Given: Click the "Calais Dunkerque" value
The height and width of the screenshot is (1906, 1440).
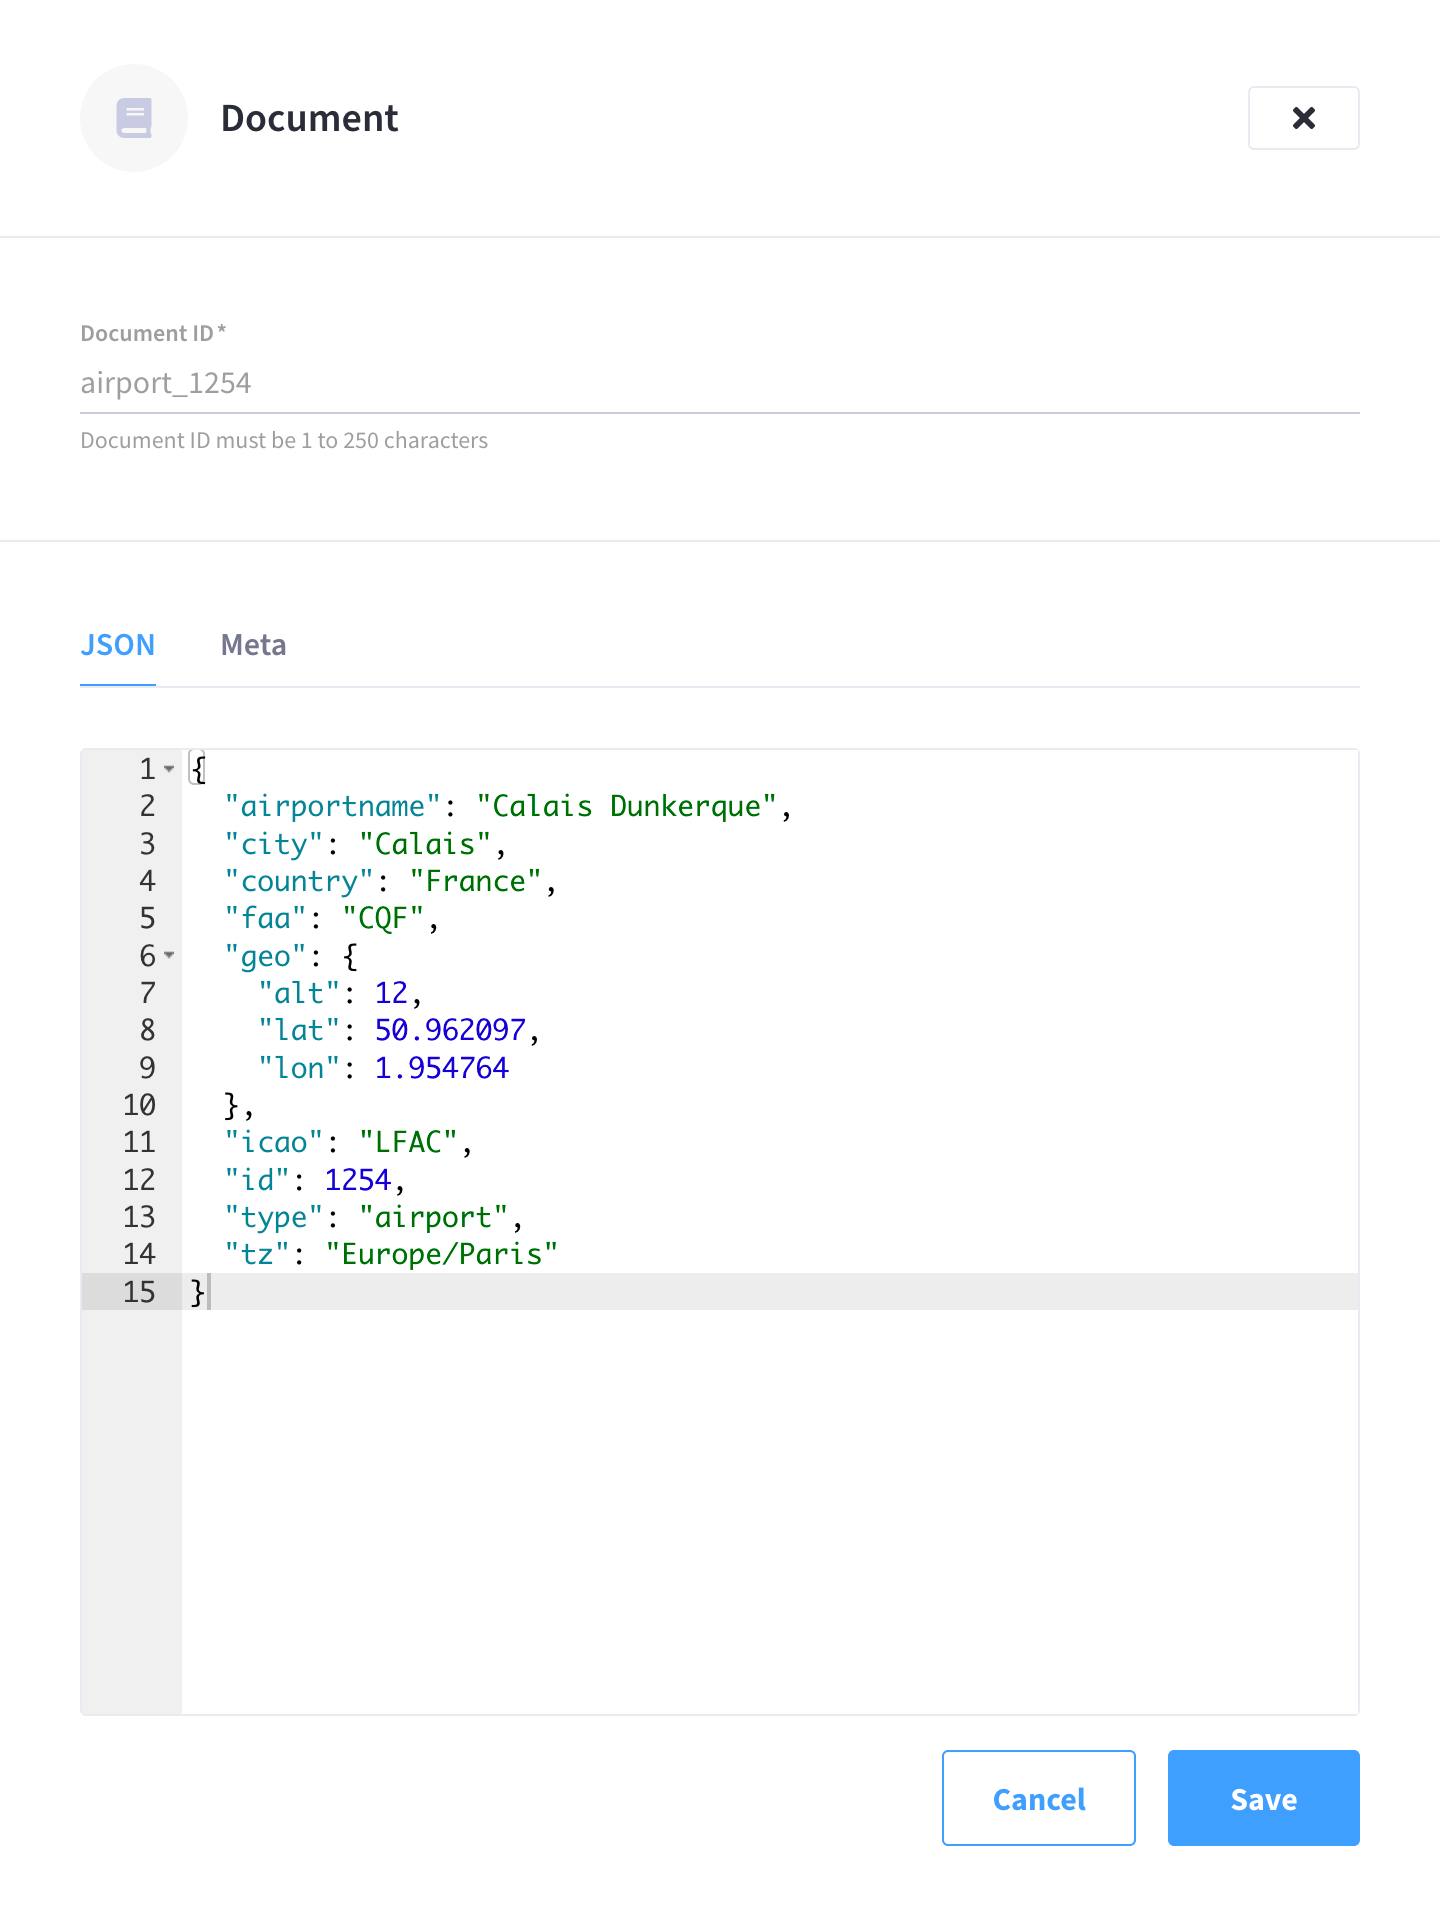Looking at the screenshot, I should [626, 806].
